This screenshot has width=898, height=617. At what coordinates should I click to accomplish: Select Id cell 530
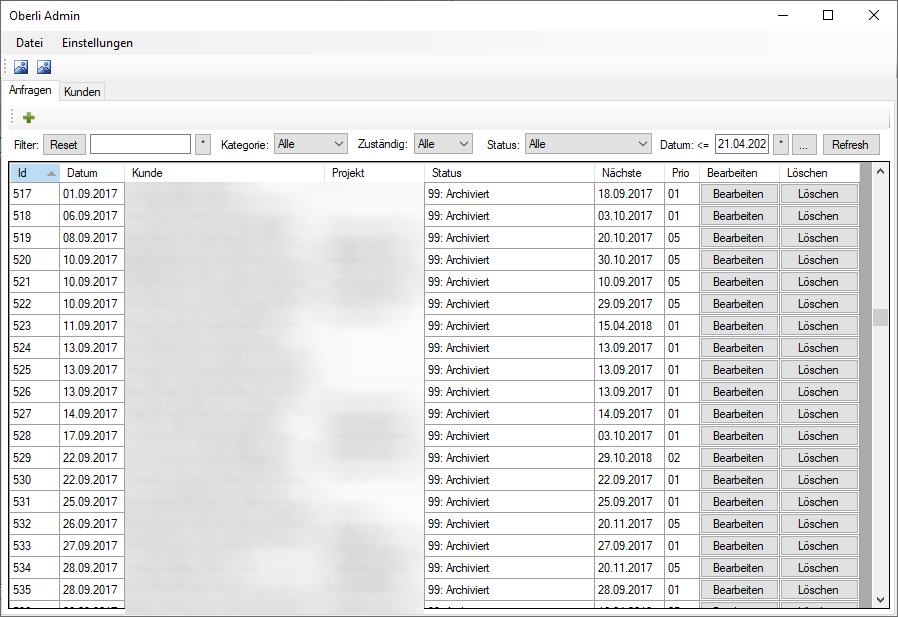pos(34,480)
